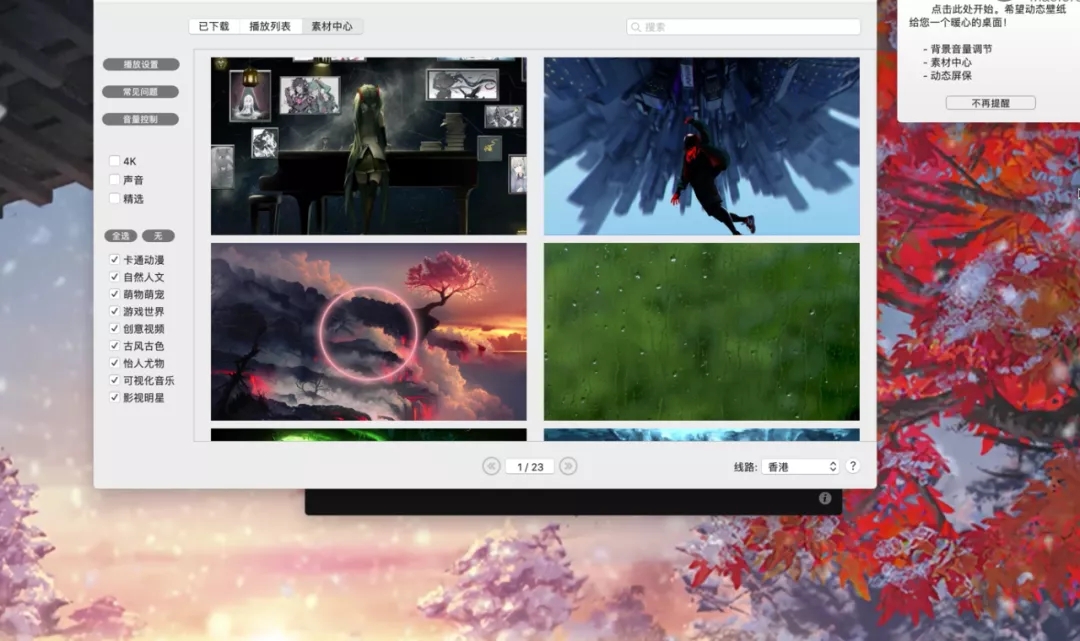
Task: Click the 素材中心 line in the tip popup
Action: coord(951,63)
